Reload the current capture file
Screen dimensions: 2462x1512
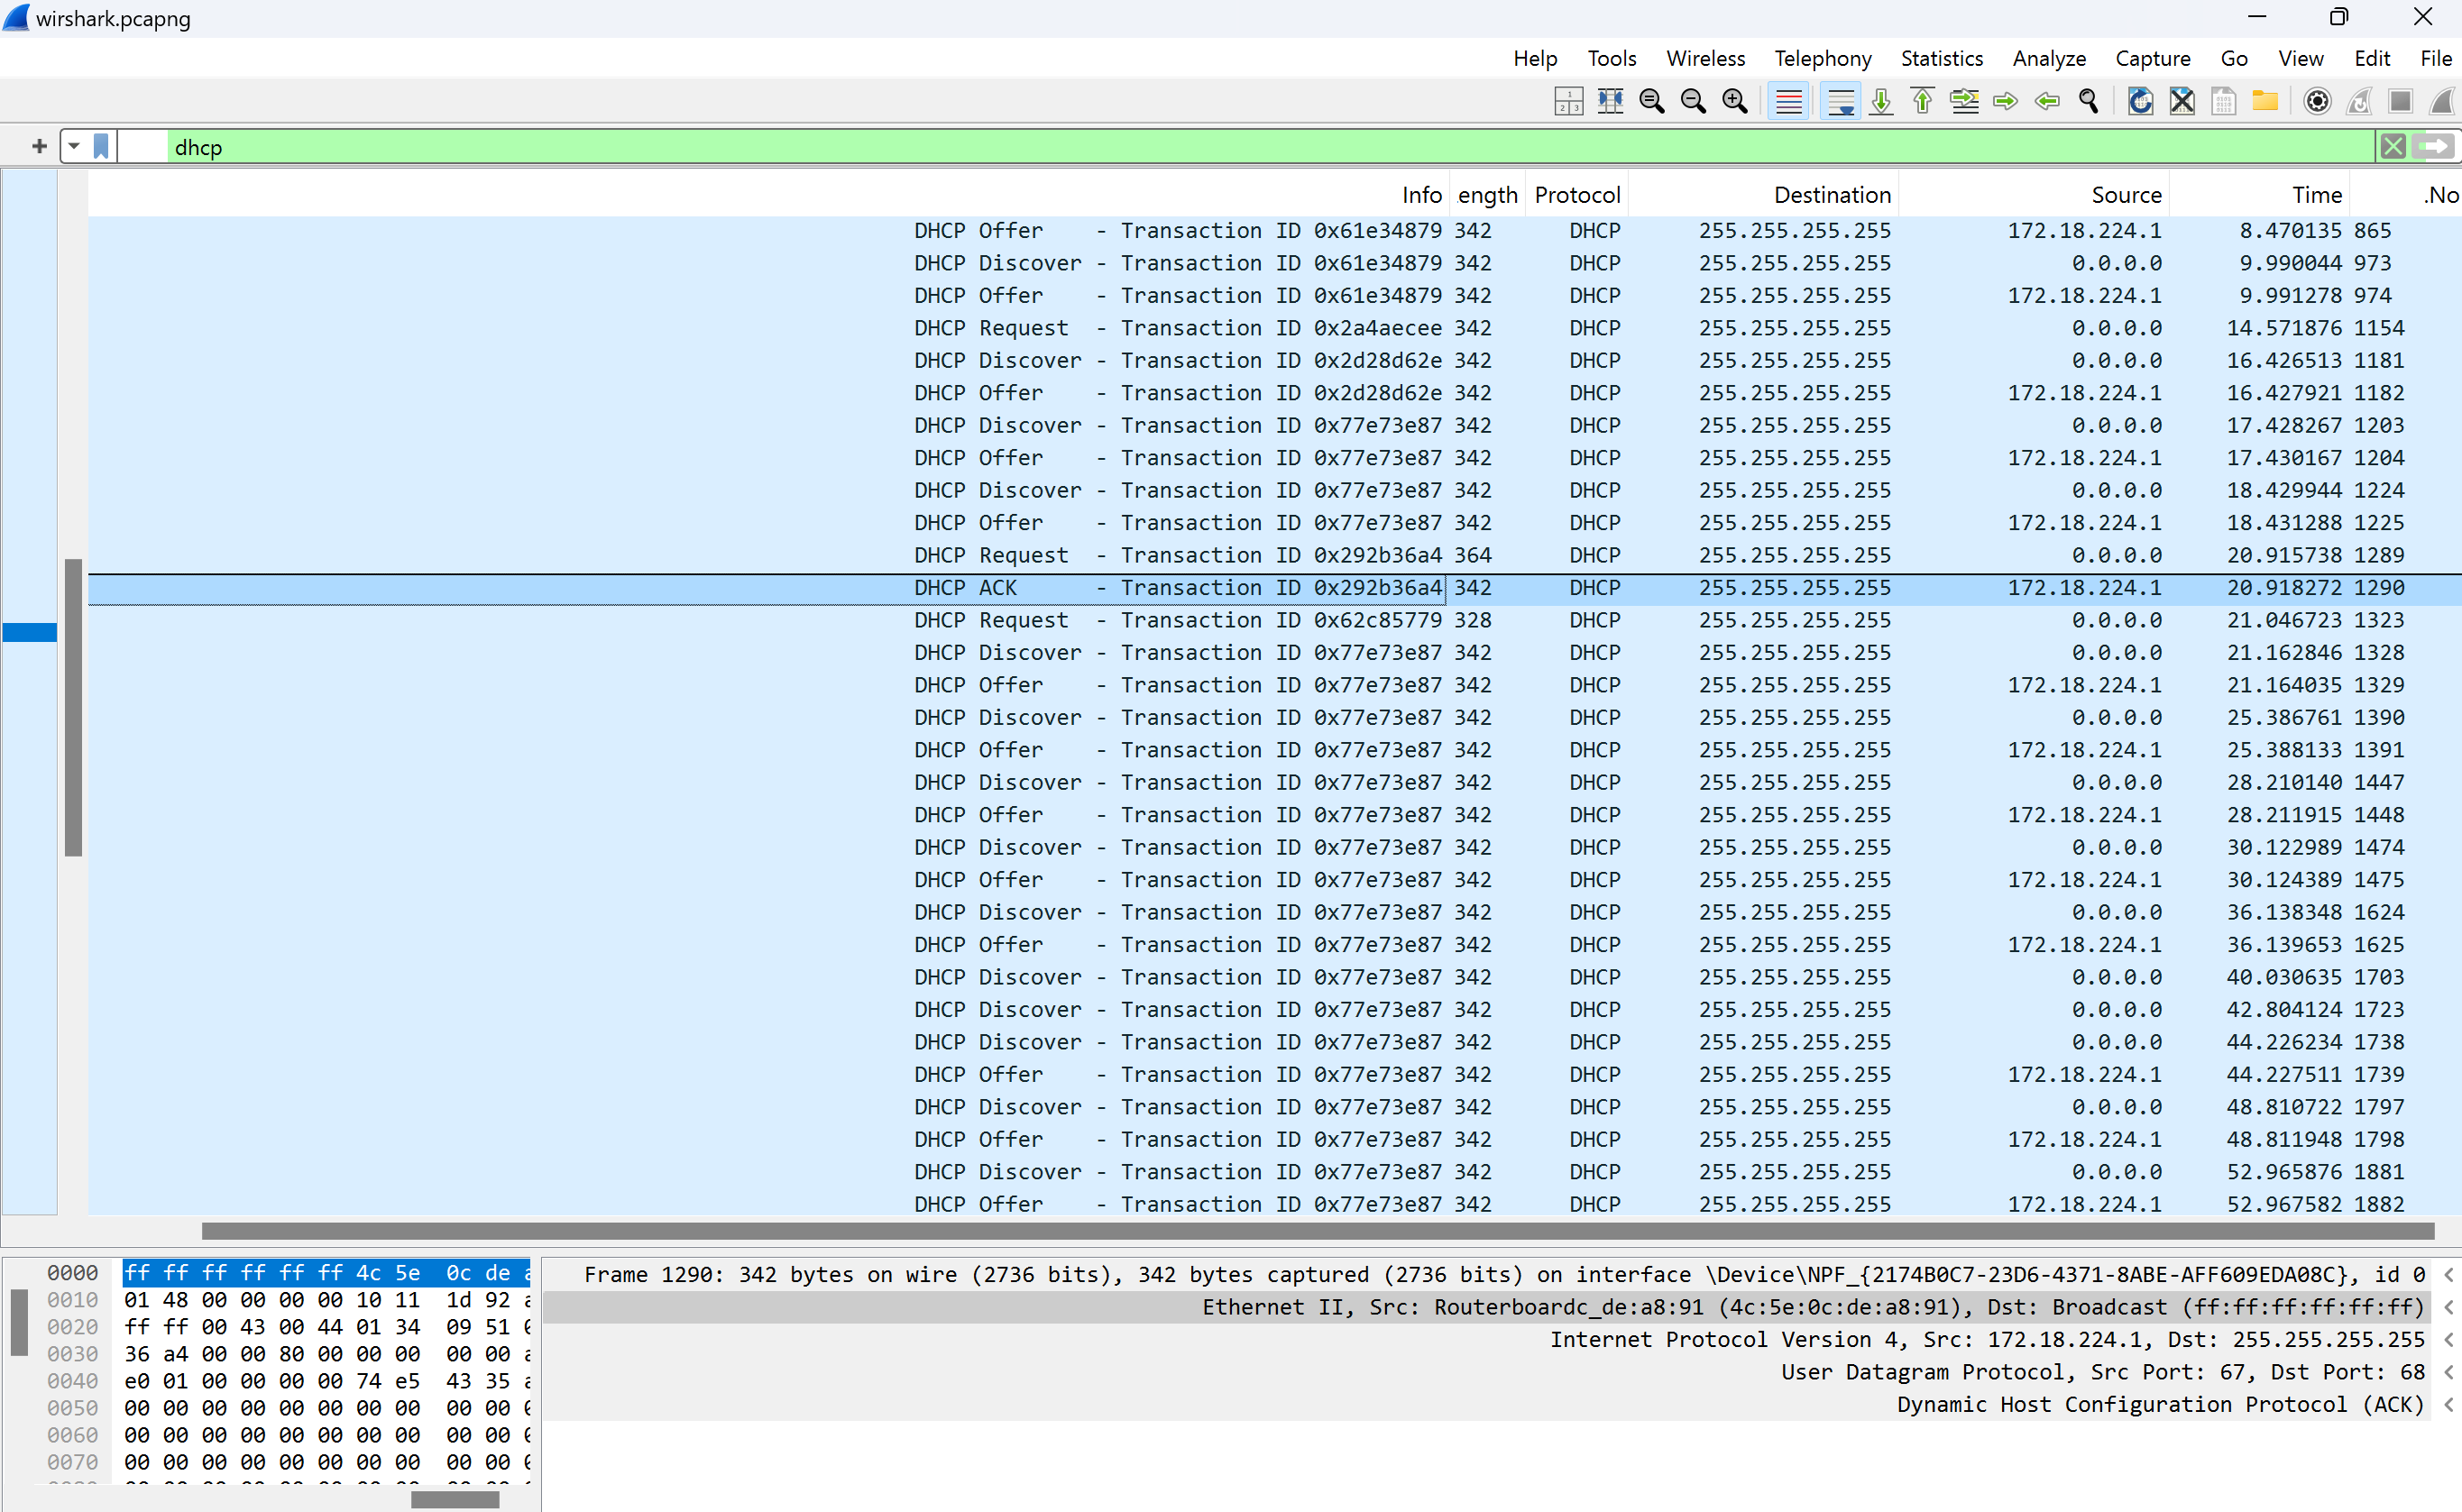pos(2140,101)
